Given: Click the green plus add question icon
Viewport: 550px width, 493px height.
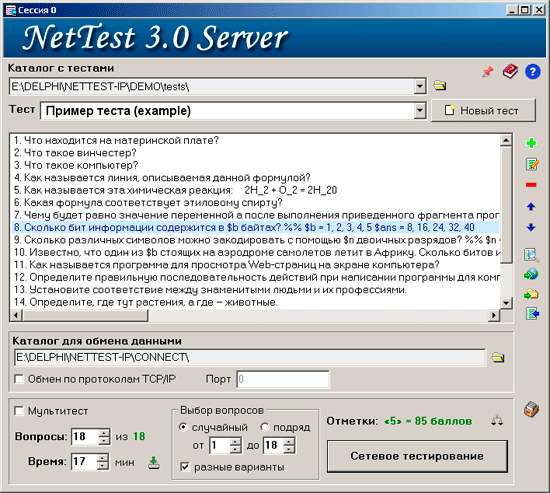Looking at the screenshot, I should tap(531, 143).
